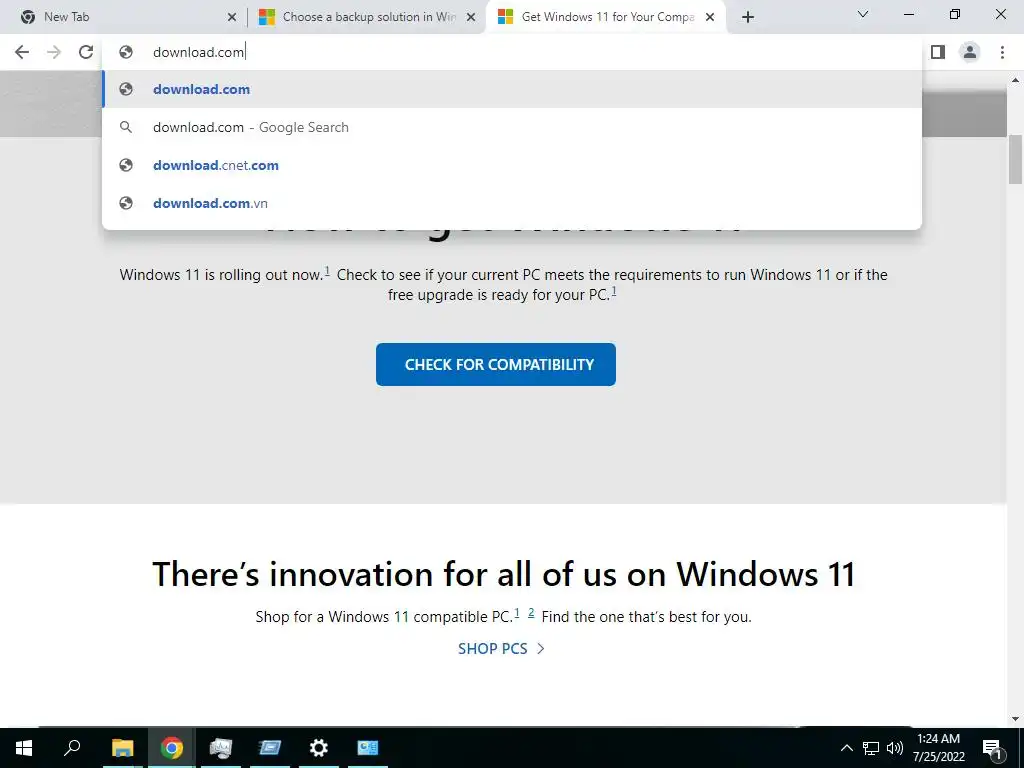Click the page vertical scrollbar thumb
Image resolution: width=1024 pixels, height=768 pixels.
1015,159
